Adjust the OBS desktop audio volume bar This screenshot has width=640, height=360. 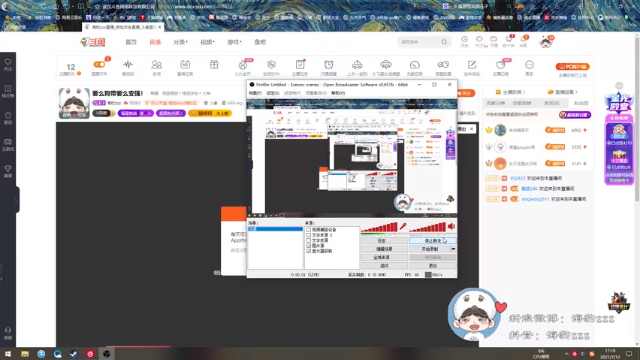click(427, 227)
